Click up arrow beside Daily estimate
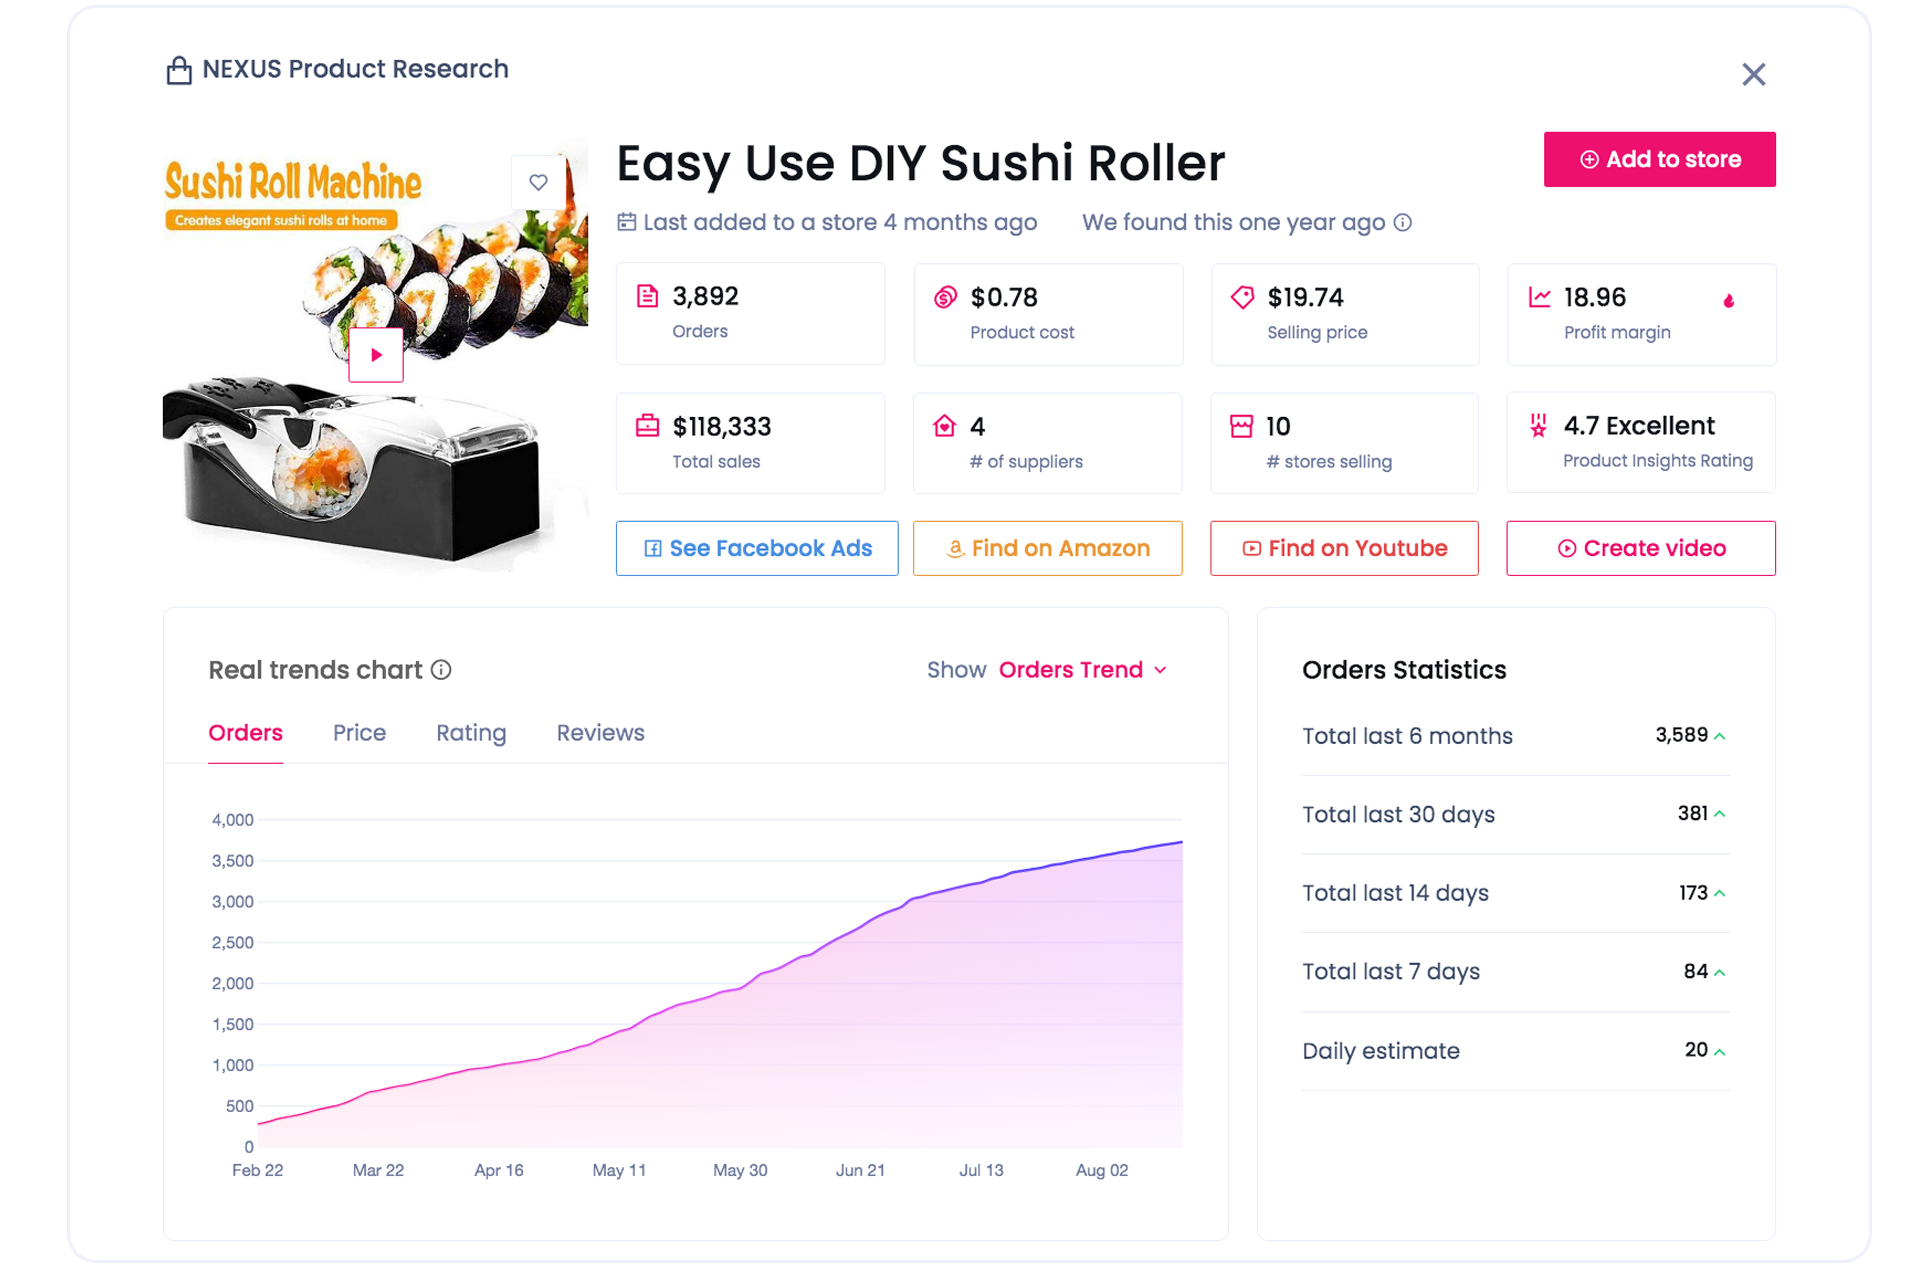 coord(1720,1051)
